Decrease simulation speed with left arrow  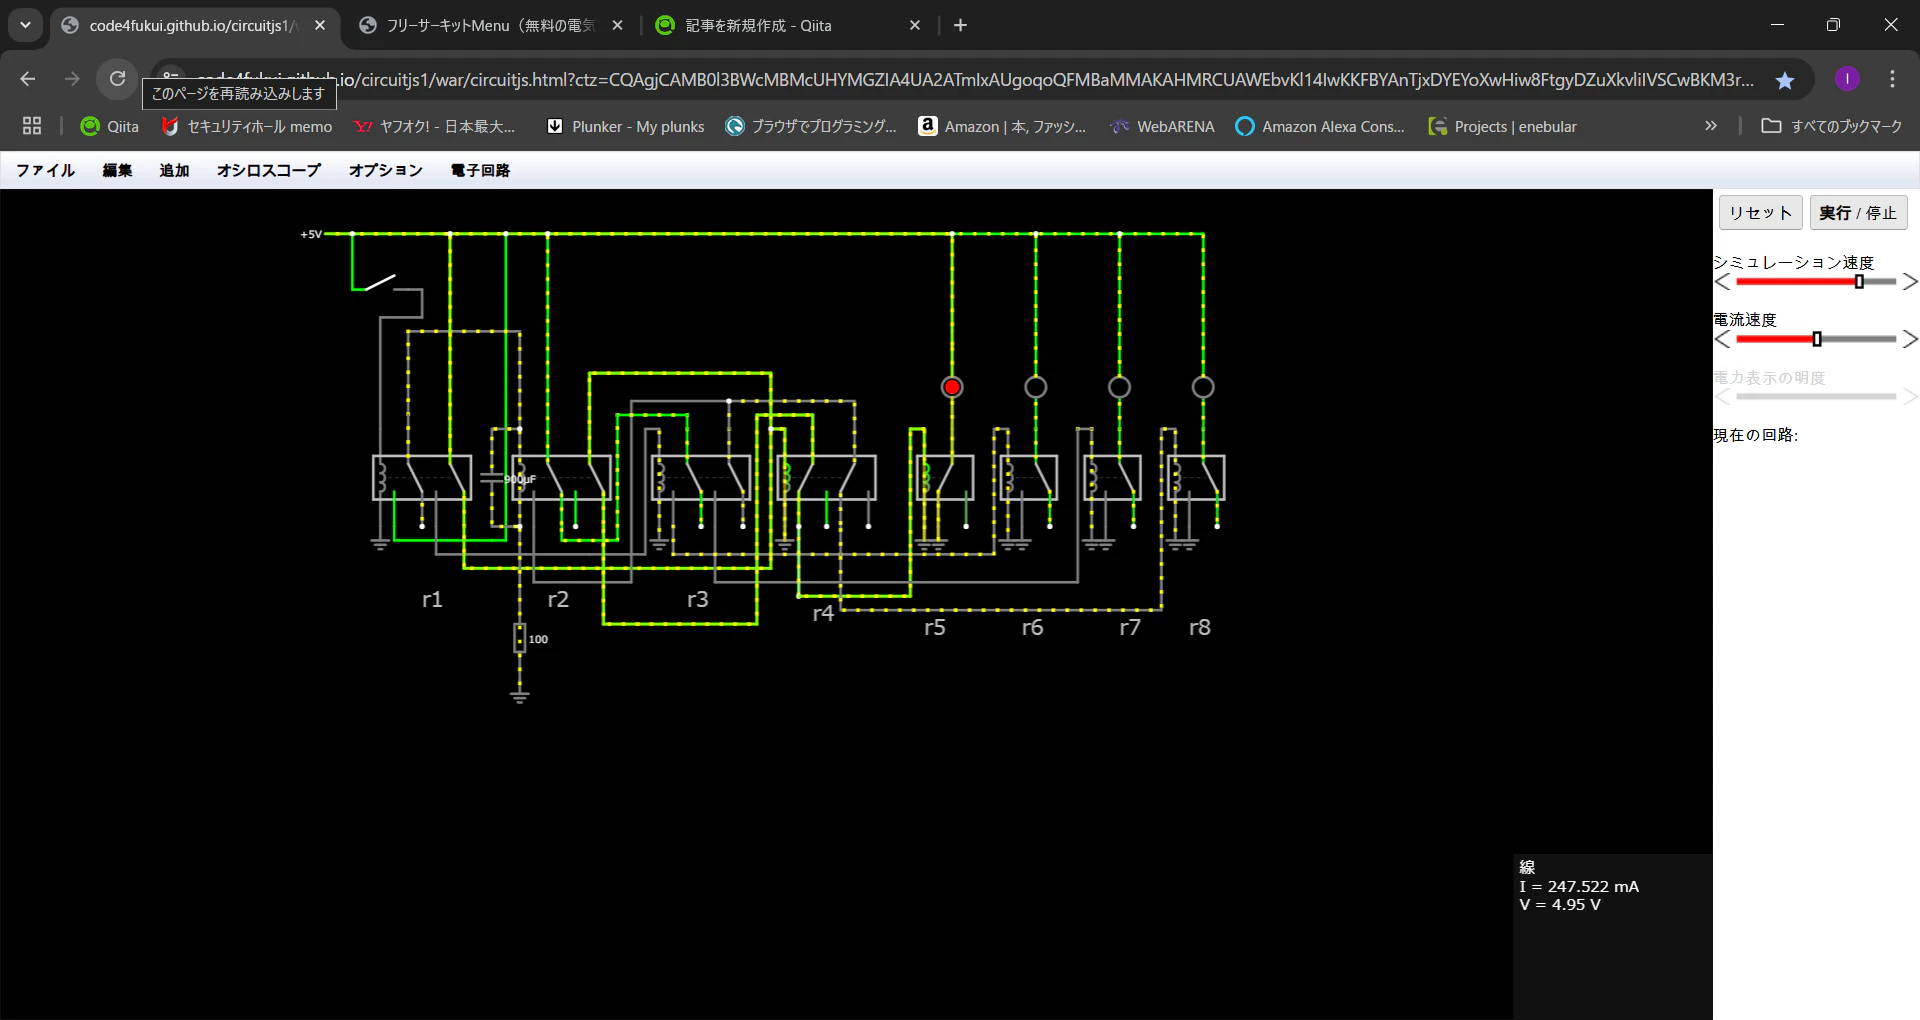pos(1722,282)
